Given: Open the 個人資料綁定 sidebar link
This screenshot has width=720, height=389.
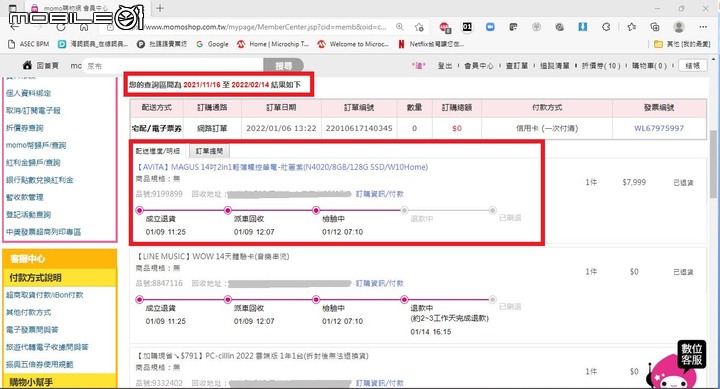Looking at the screenshot, I should pyautogui.click(x=28, y=93).
